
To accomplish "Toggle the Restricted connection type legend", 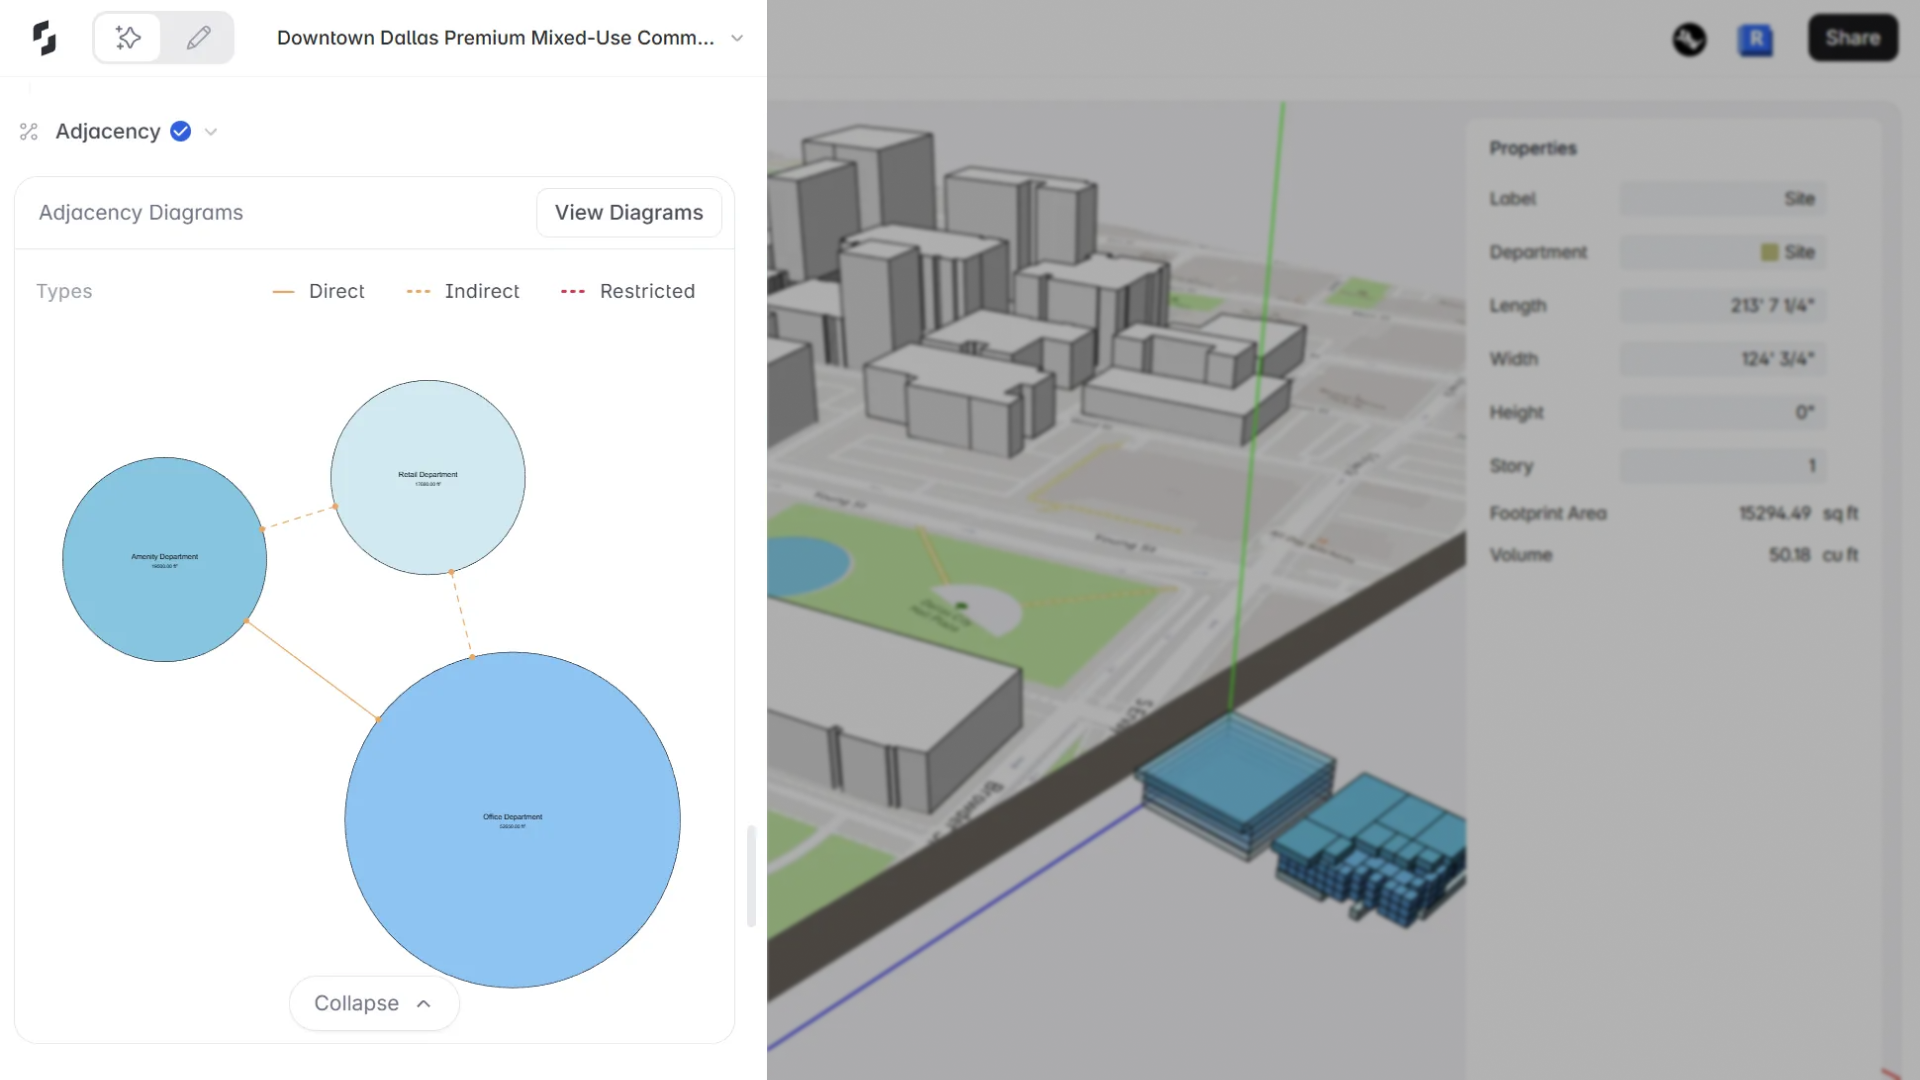I will pyautogui.click(x=628, y=291).
